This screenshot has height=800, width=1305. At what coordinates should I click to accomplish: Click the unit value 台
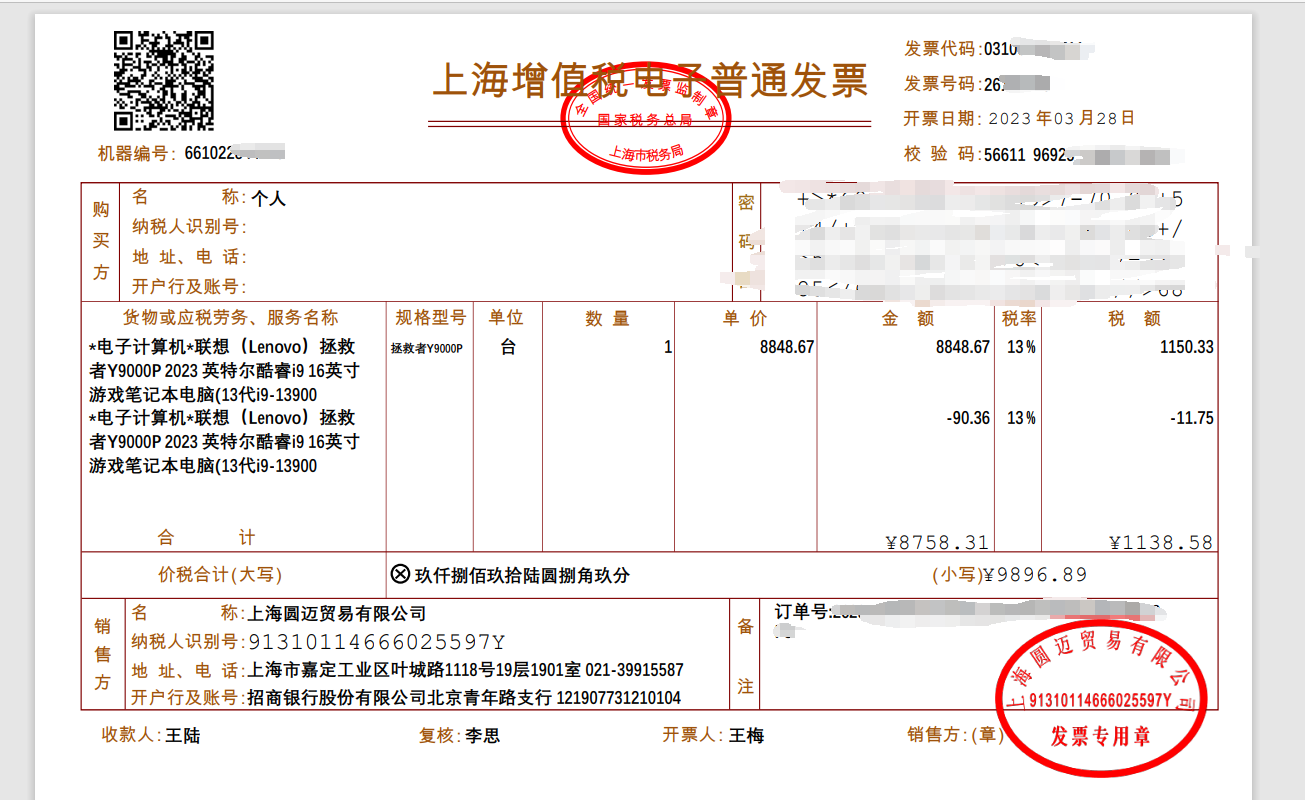point(508,347)
